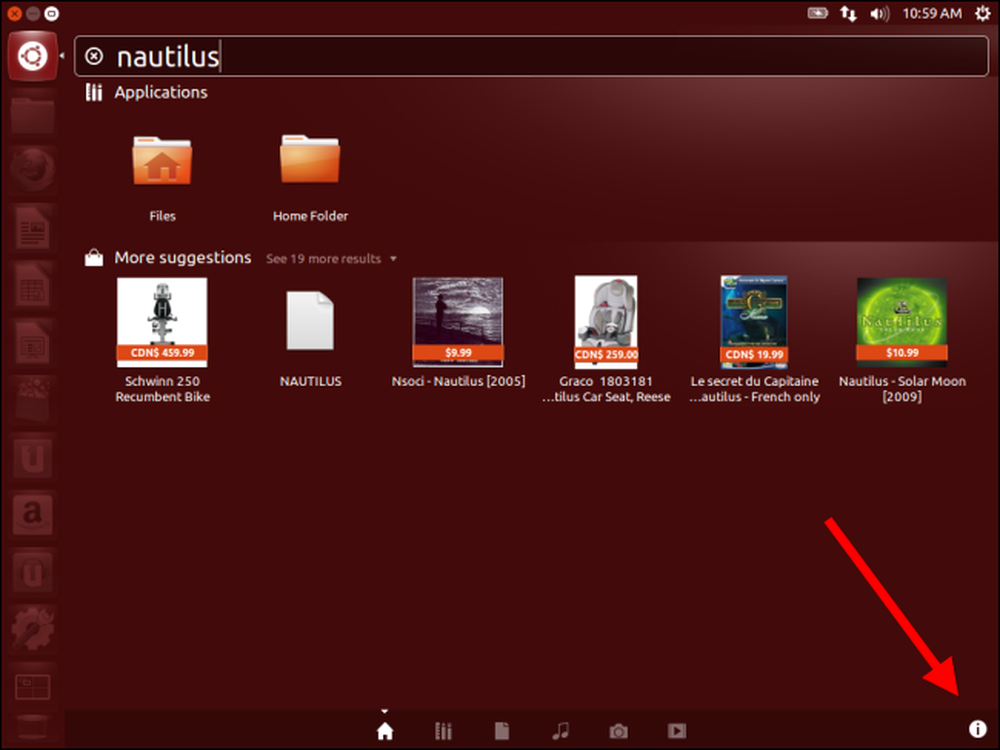Switch to the Home lens
The image size is (1000, 750).
point(385,731)
